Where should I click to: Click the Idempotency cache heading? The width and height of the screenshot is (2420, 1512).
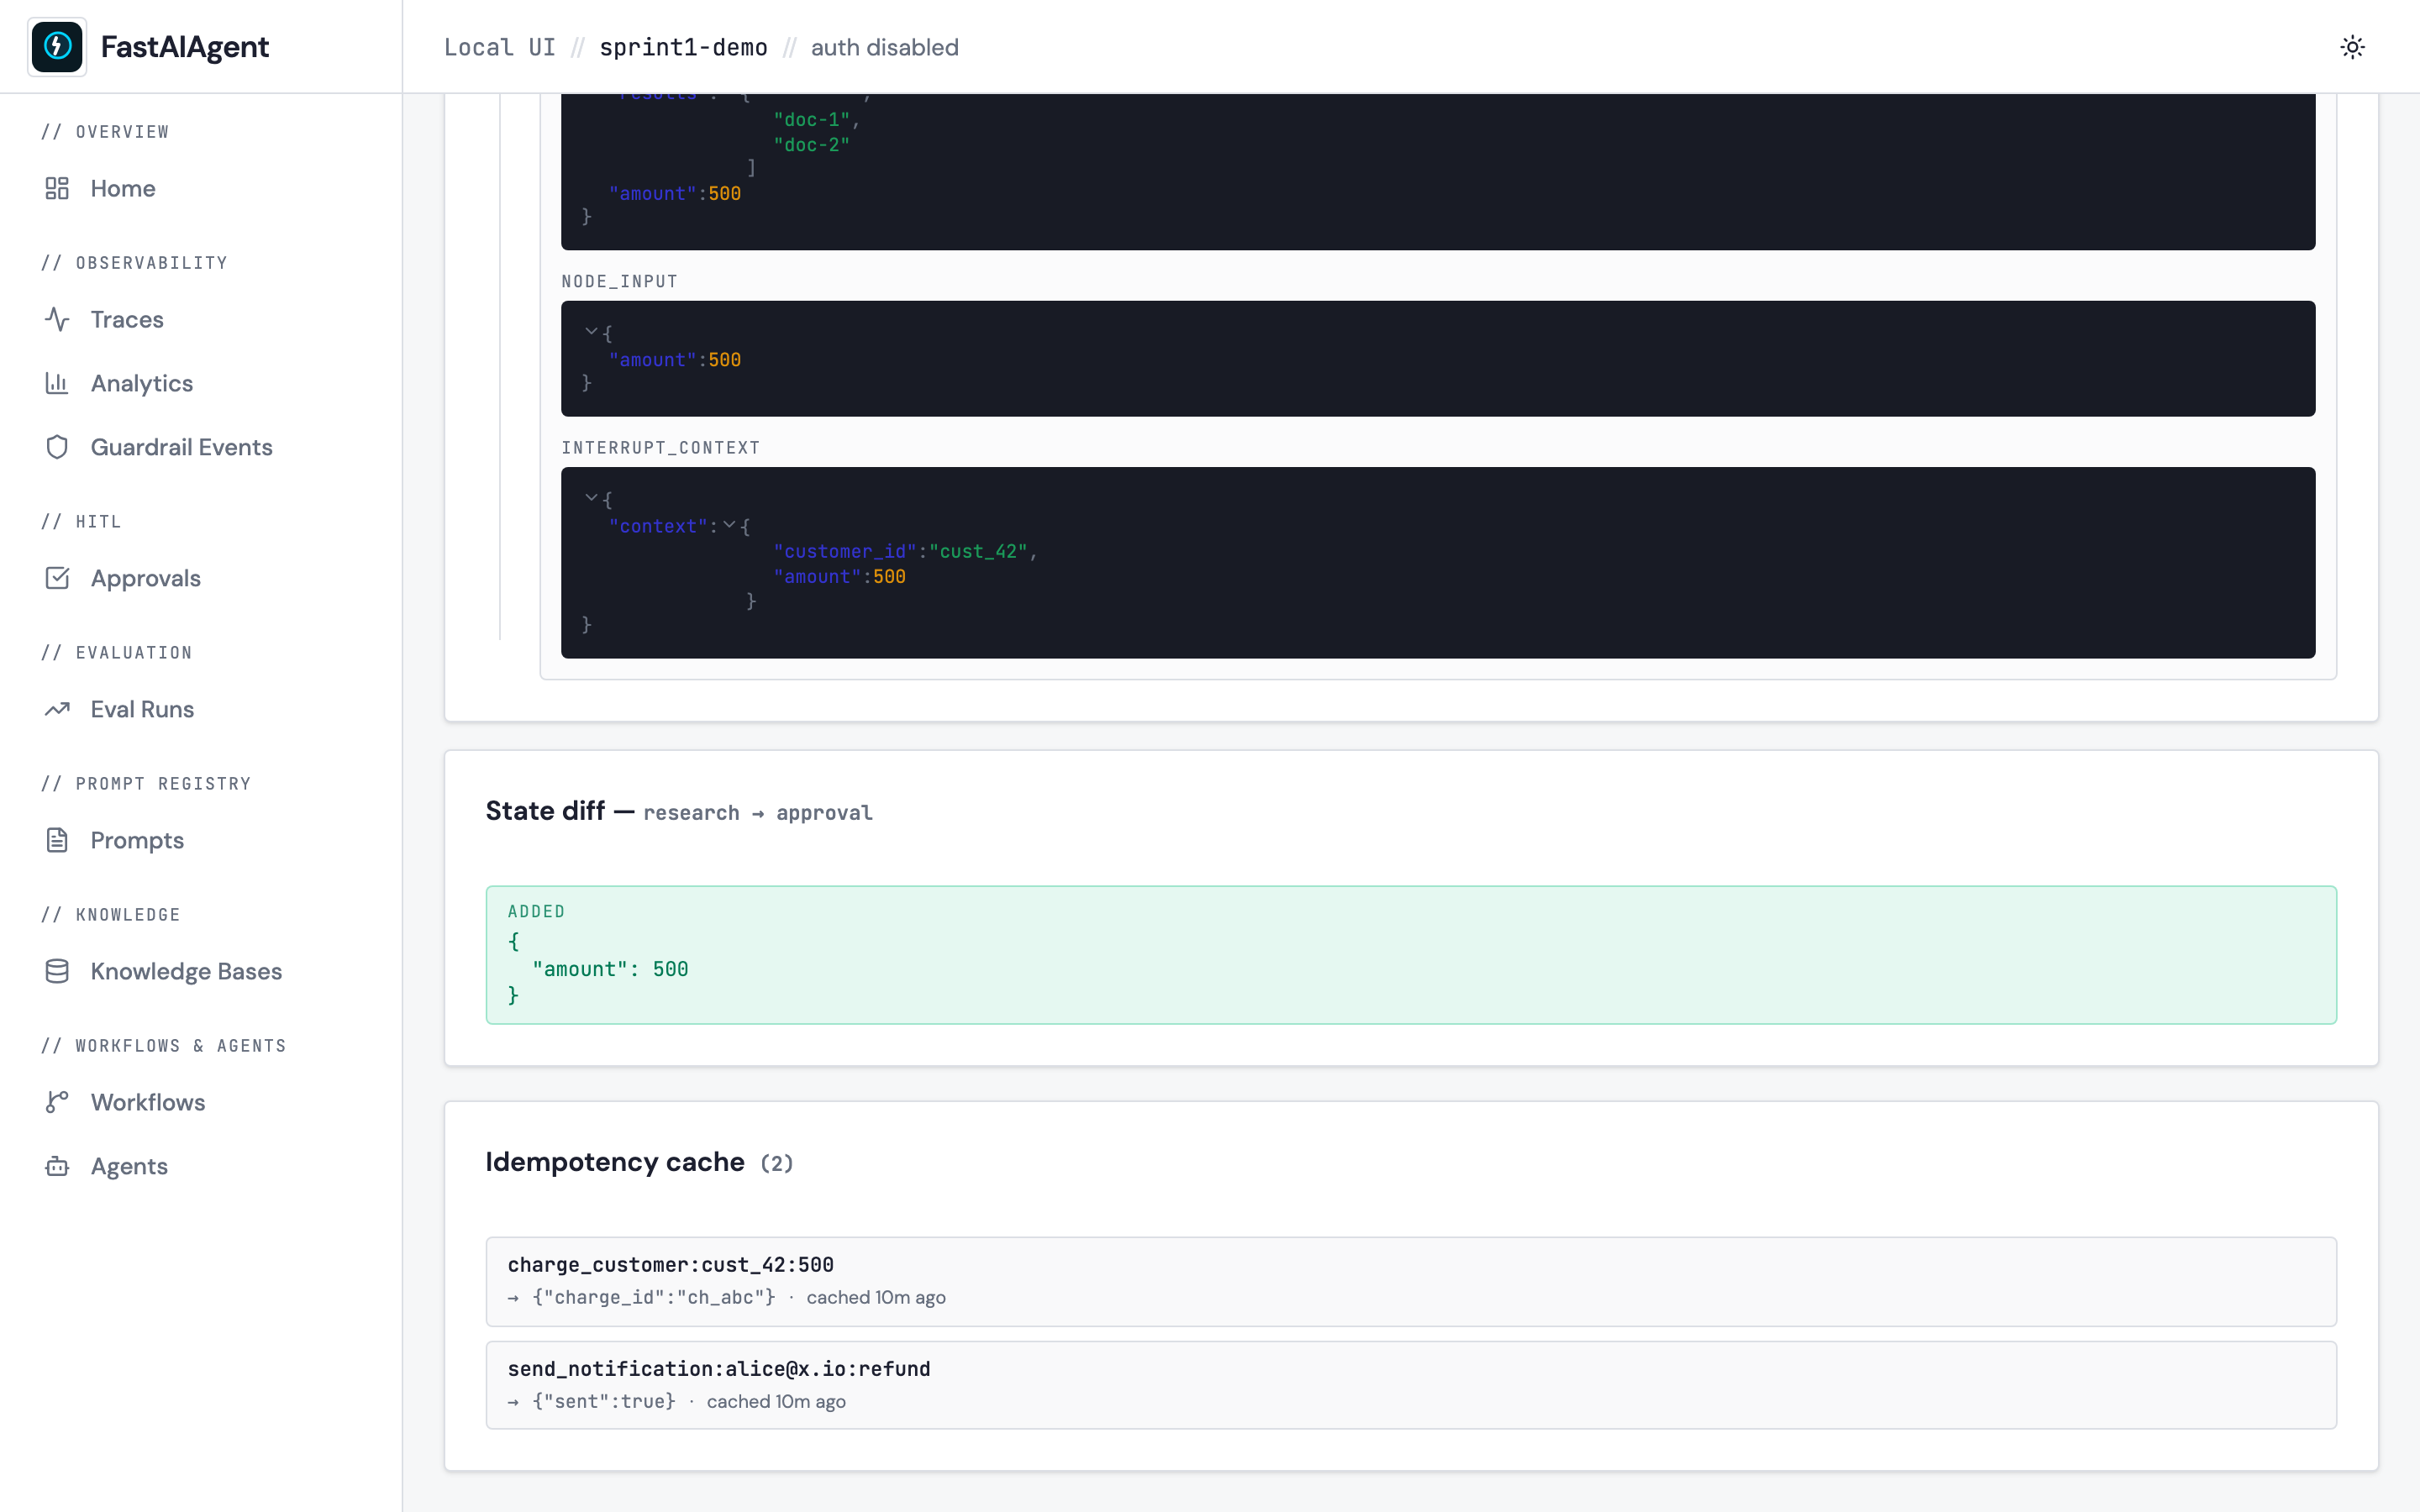(615, 1162)
